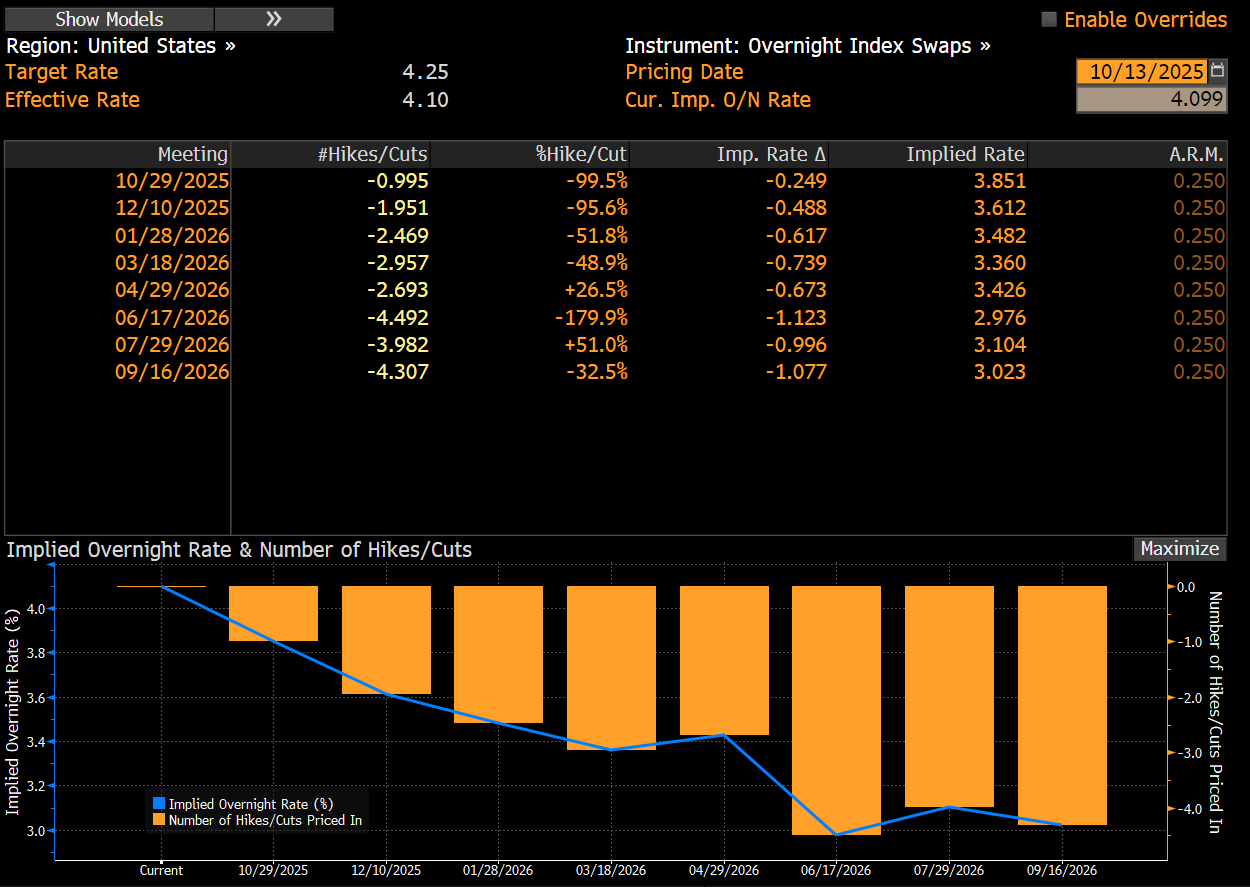Sort by the Meeting column header
Viewport: 1250px width, 887px height.
click(192, 154)
